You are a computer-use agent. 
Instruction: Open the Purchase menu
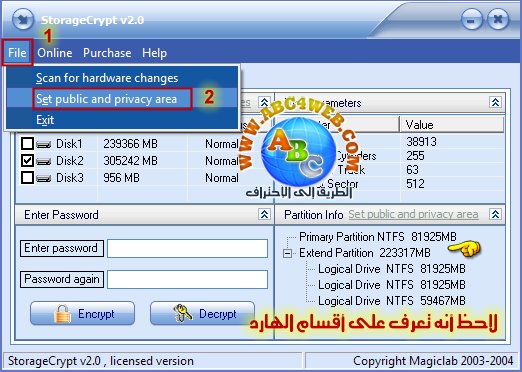(x=107, y=53)
